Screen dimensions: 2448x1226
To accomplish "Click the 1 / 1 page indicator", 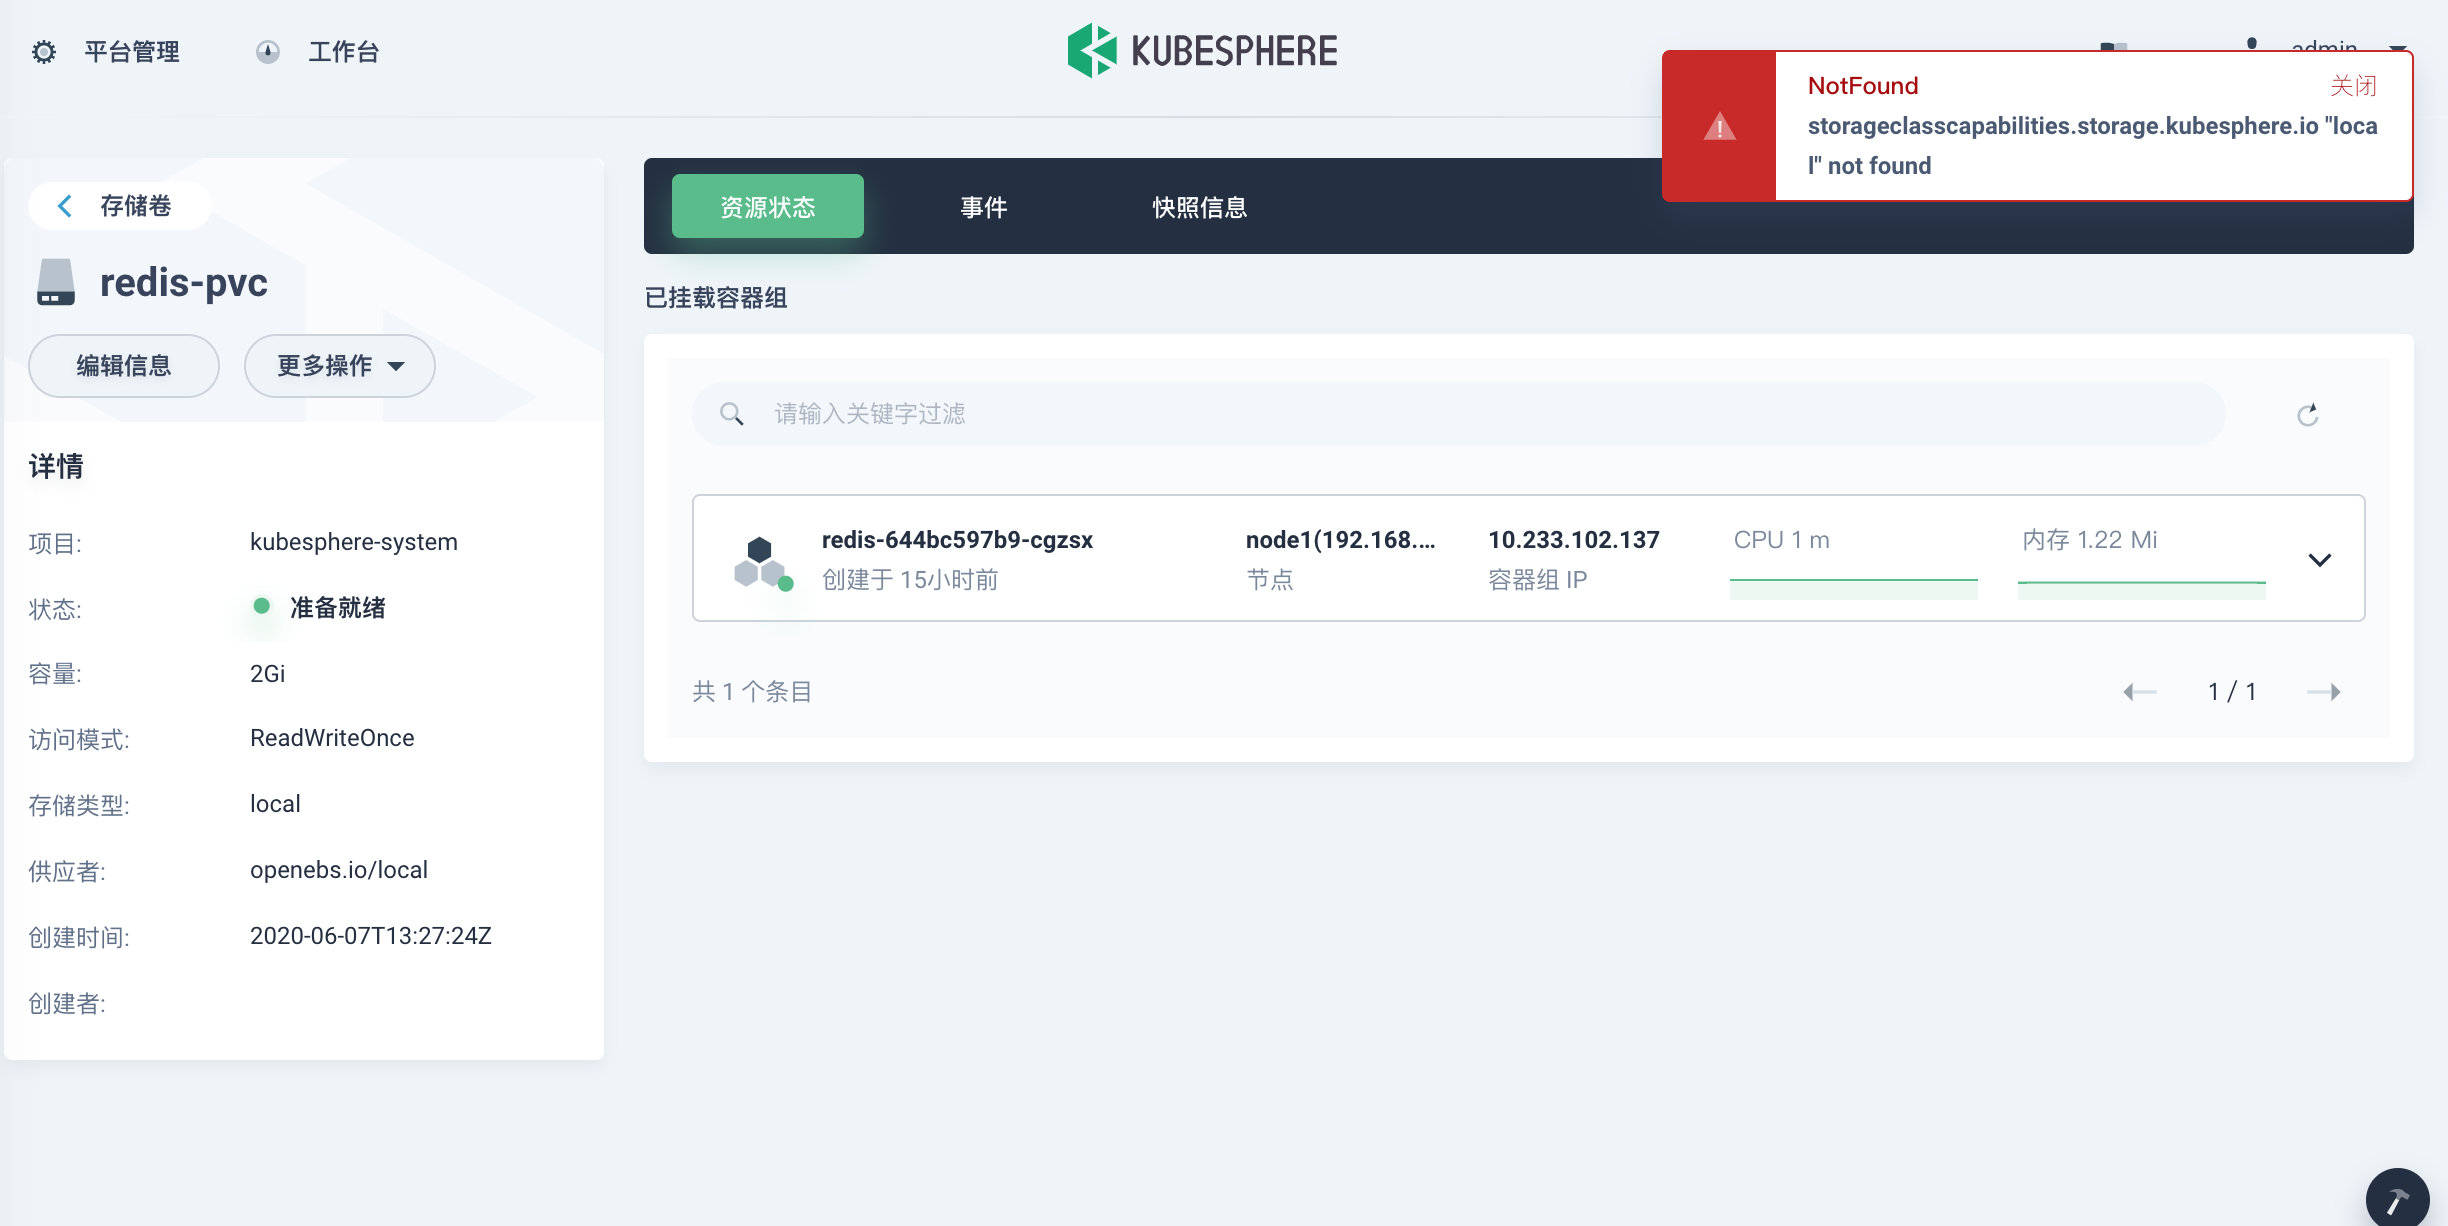I will (2232, 692).
